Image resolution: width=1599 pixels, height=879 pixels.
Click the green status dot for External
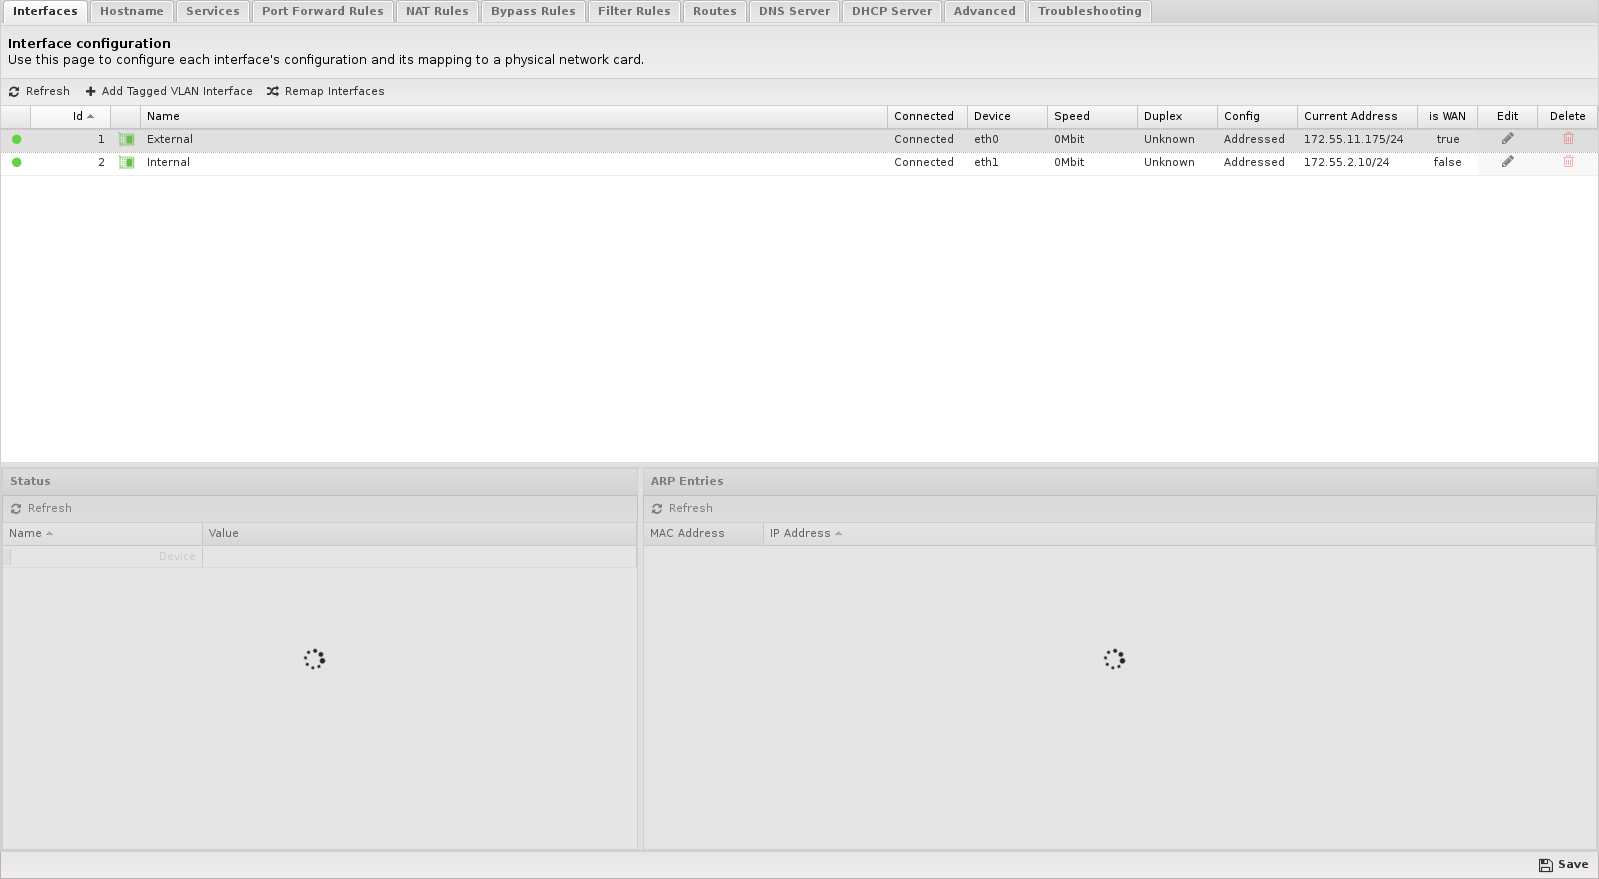pyautogui.click(x=16, y=139)
